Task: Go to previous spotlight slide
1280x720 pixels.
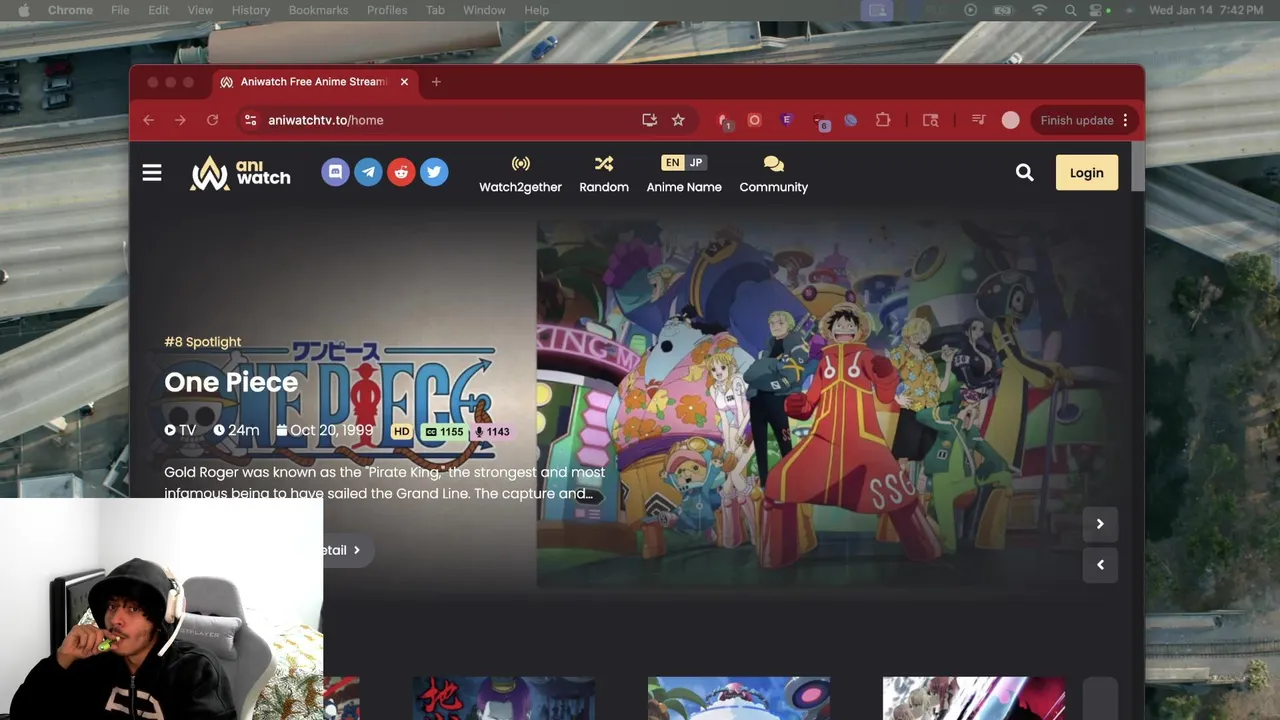Action: tap(1100, 565)
